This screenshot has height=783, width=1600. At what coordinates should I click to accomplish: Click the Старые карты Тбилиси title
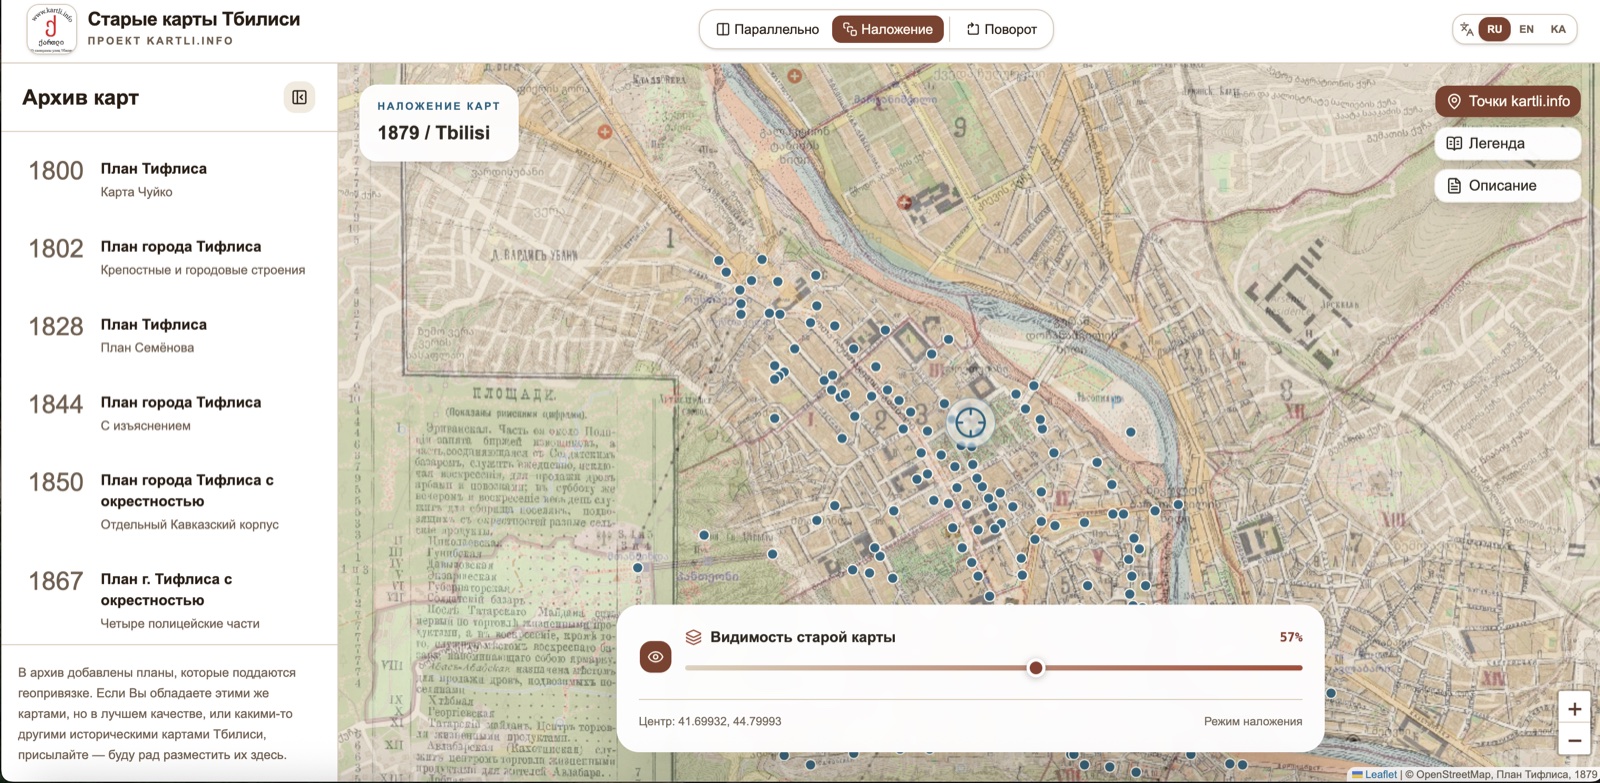coord(194,19)
